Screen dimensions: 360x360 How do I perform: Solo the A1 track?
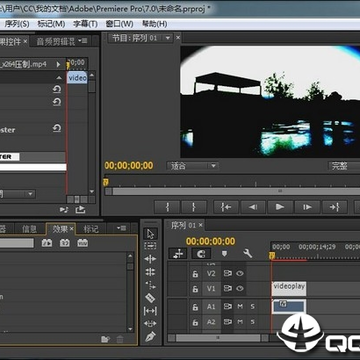tap(253, 306)
